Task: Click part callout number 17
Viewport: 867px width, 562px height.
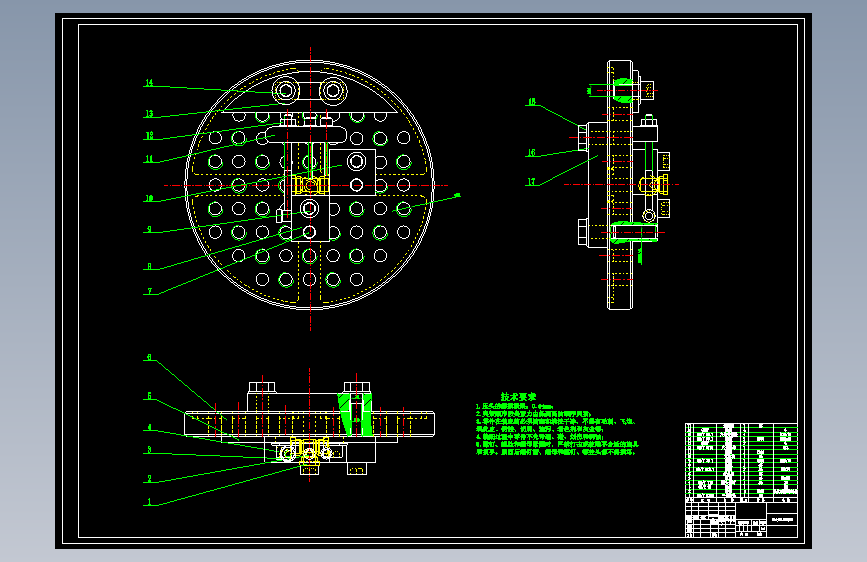Action: pos(531,182)
